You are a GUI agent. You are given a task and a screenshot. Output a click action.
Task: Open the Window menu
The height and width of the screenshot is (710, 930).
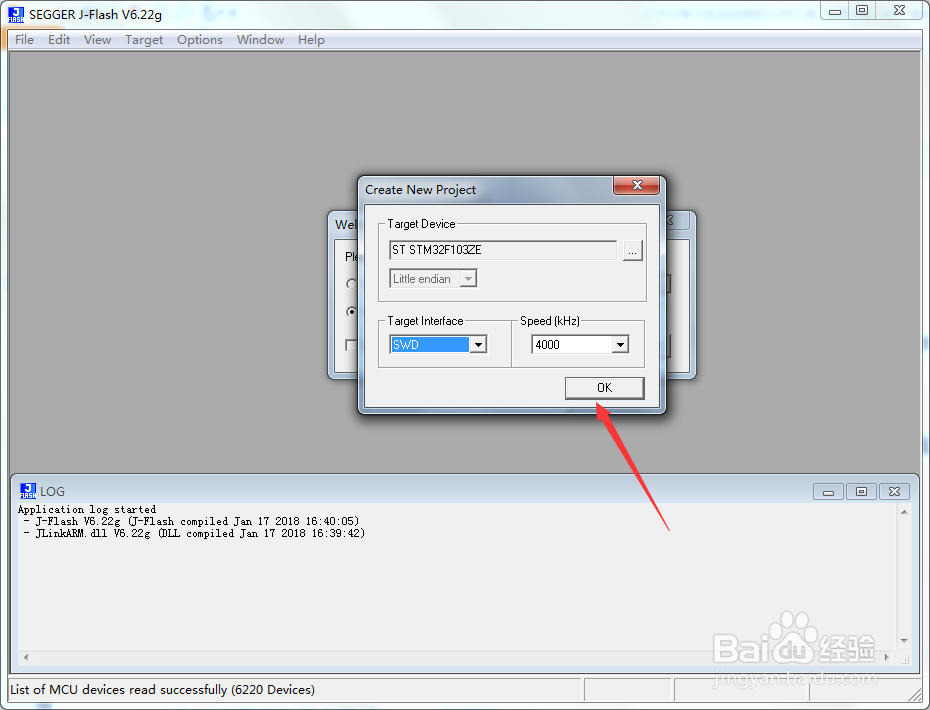[x=260, y=40]
